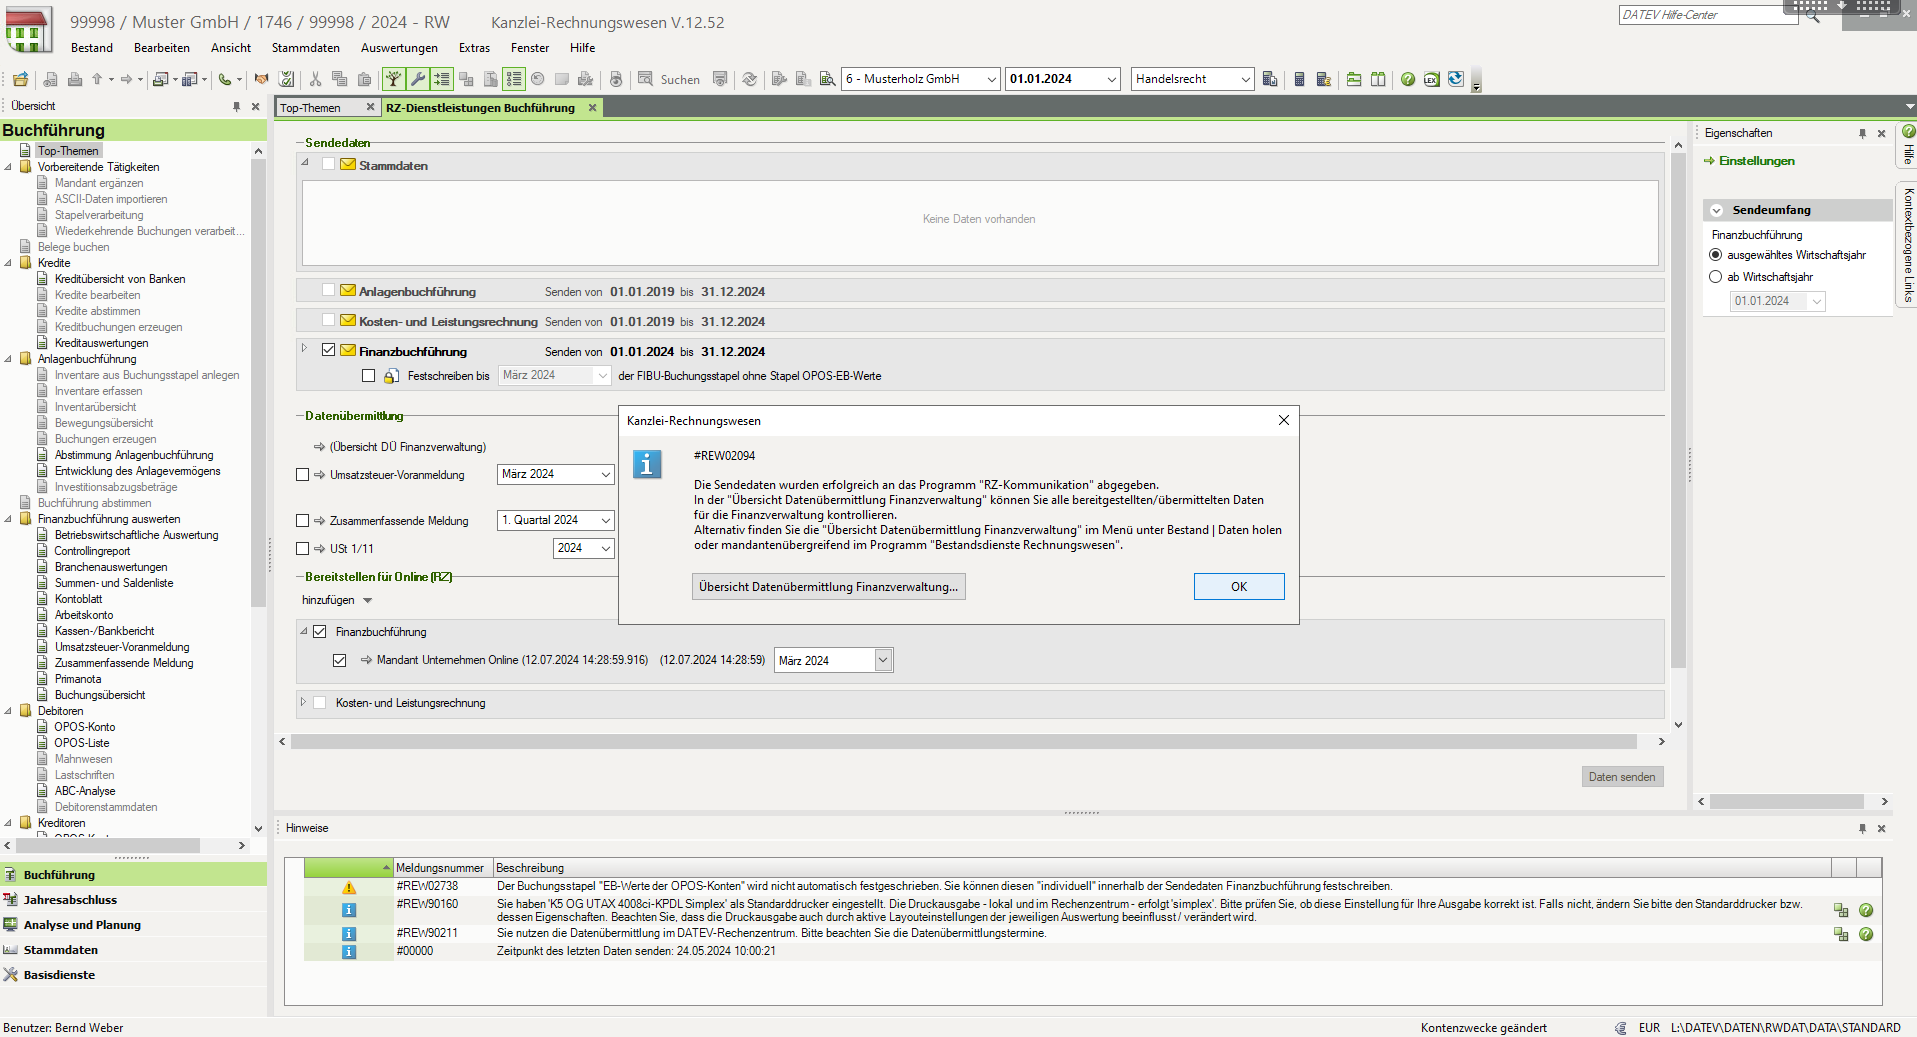Viewport: 1917px width, 1037px height.
Task: Select the 'ab Wirtschaftsjahr' radio button
Action: [x=1716, y=277]
